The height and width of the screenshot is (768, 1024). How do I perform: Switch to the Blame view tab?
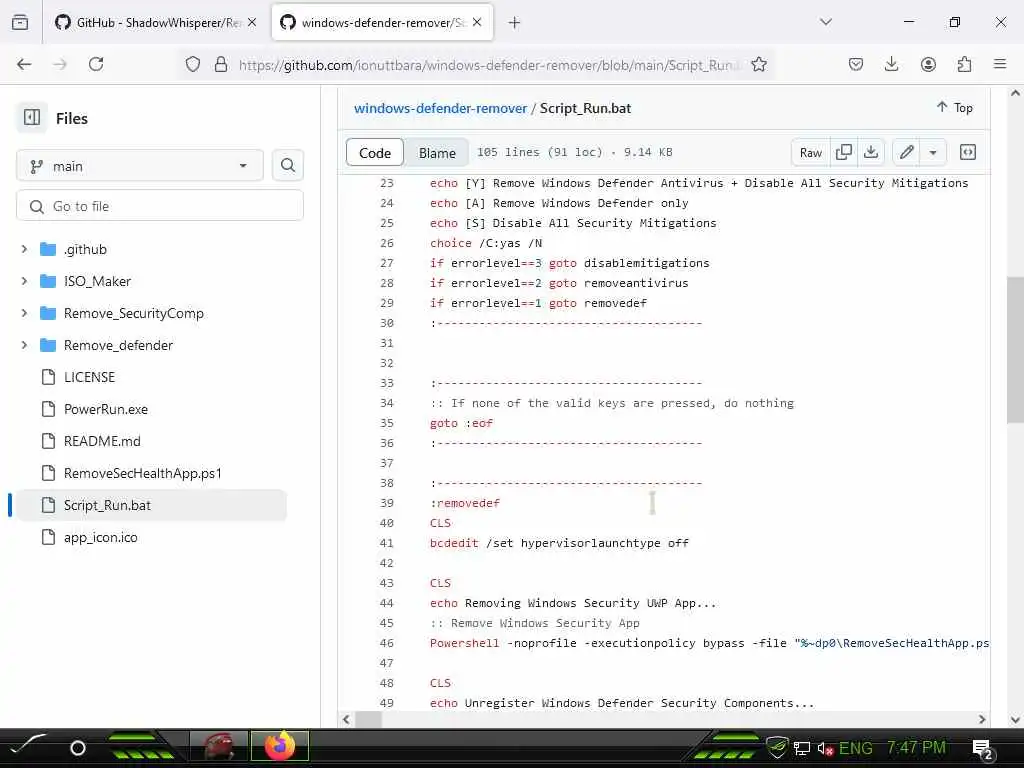(x=437, y=153)
